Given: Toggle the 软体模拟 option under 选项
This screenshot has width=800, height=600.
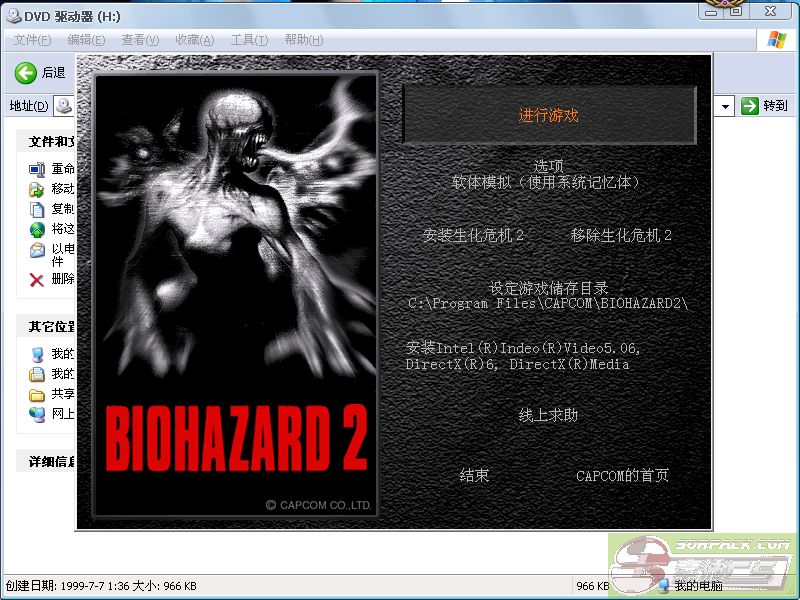Looking at the screenshot, I should click(x=546, y=183).
